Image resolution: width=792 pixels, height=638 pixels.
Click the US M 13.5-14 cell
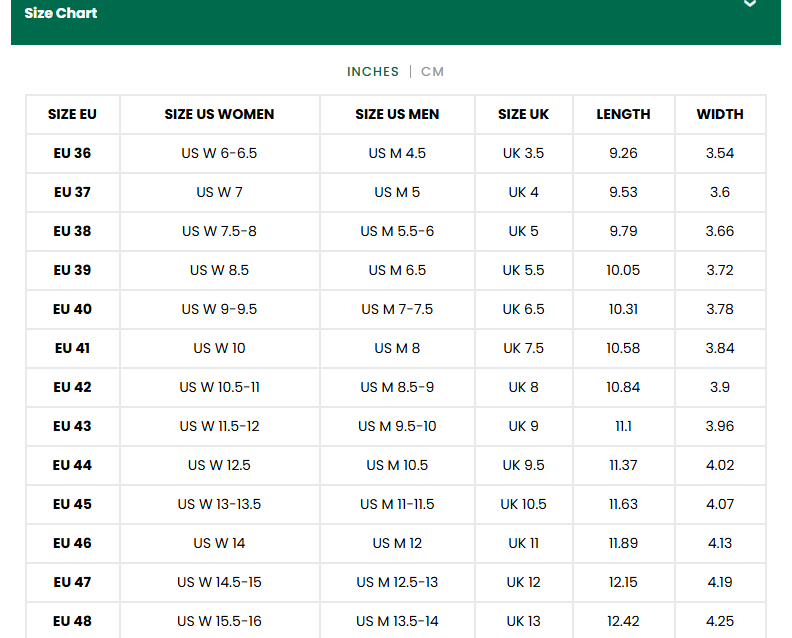pyautogui.click(x=397, y=621)
